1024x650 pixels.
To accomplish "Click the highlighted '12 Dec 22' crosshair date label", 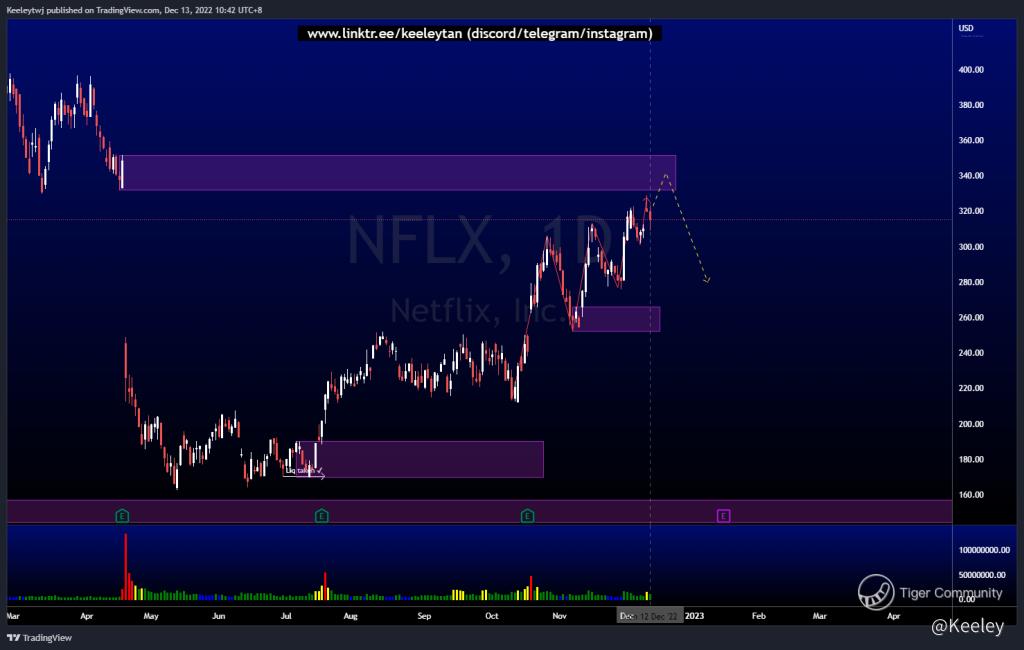I will [650, 616].
